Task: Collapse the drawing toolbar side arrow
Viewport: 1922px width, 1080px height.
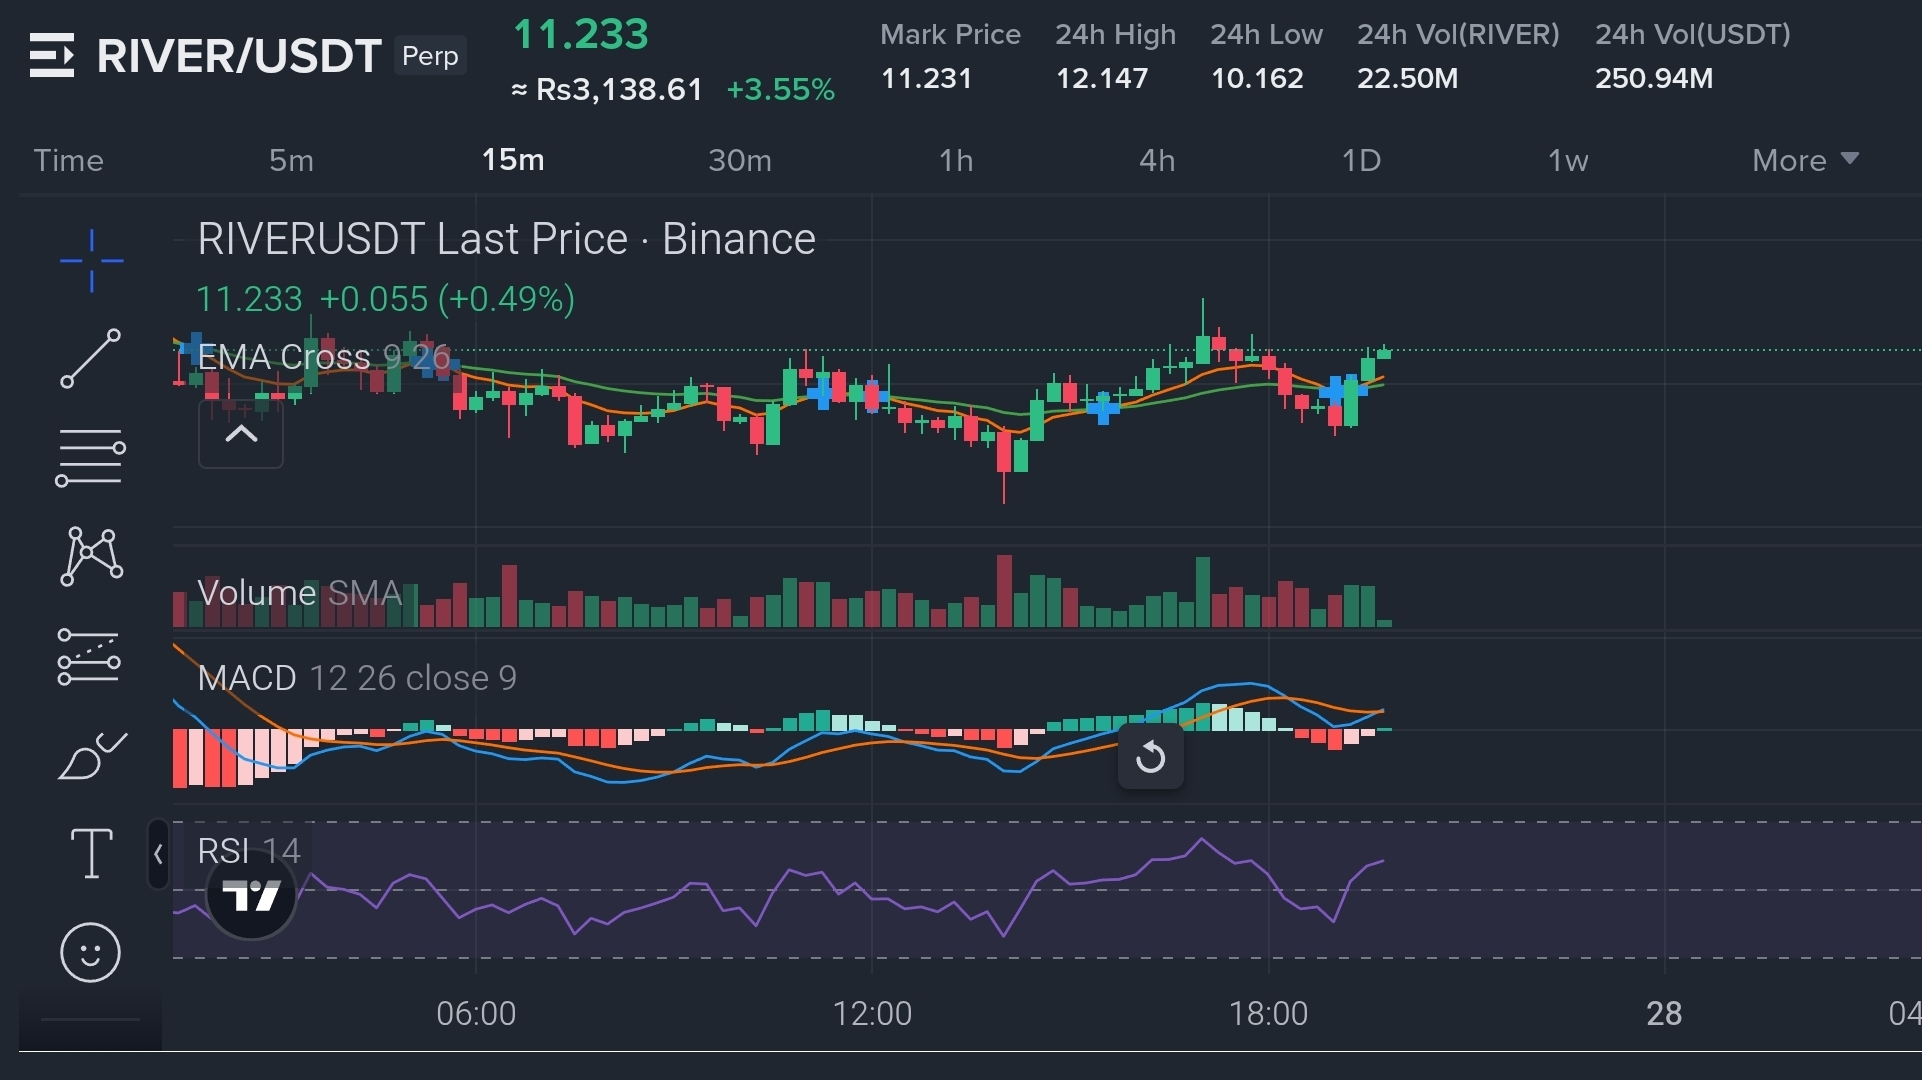Action: coord(158,854)
